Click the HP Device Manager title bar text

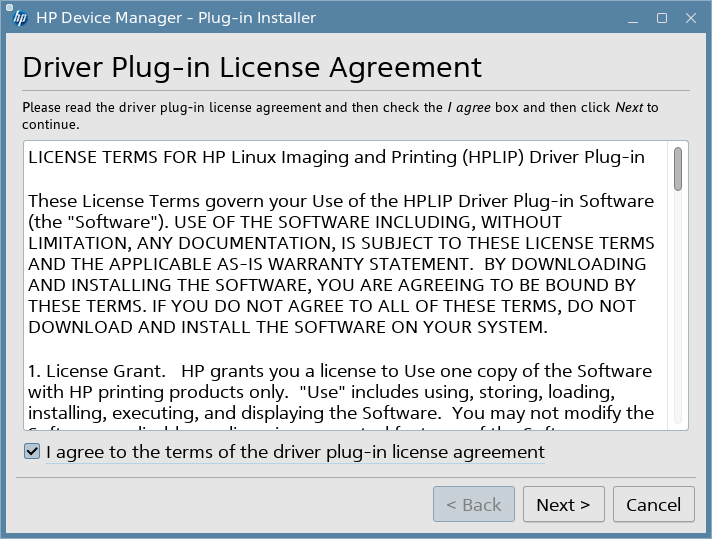tap(176, 18)
